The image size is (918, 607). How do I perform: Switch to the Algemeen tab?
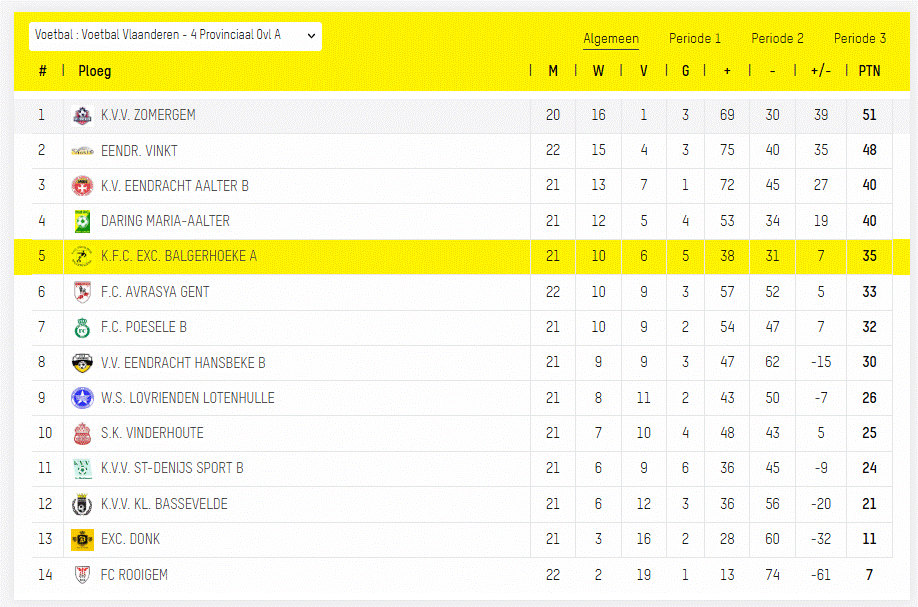(611, 39)
